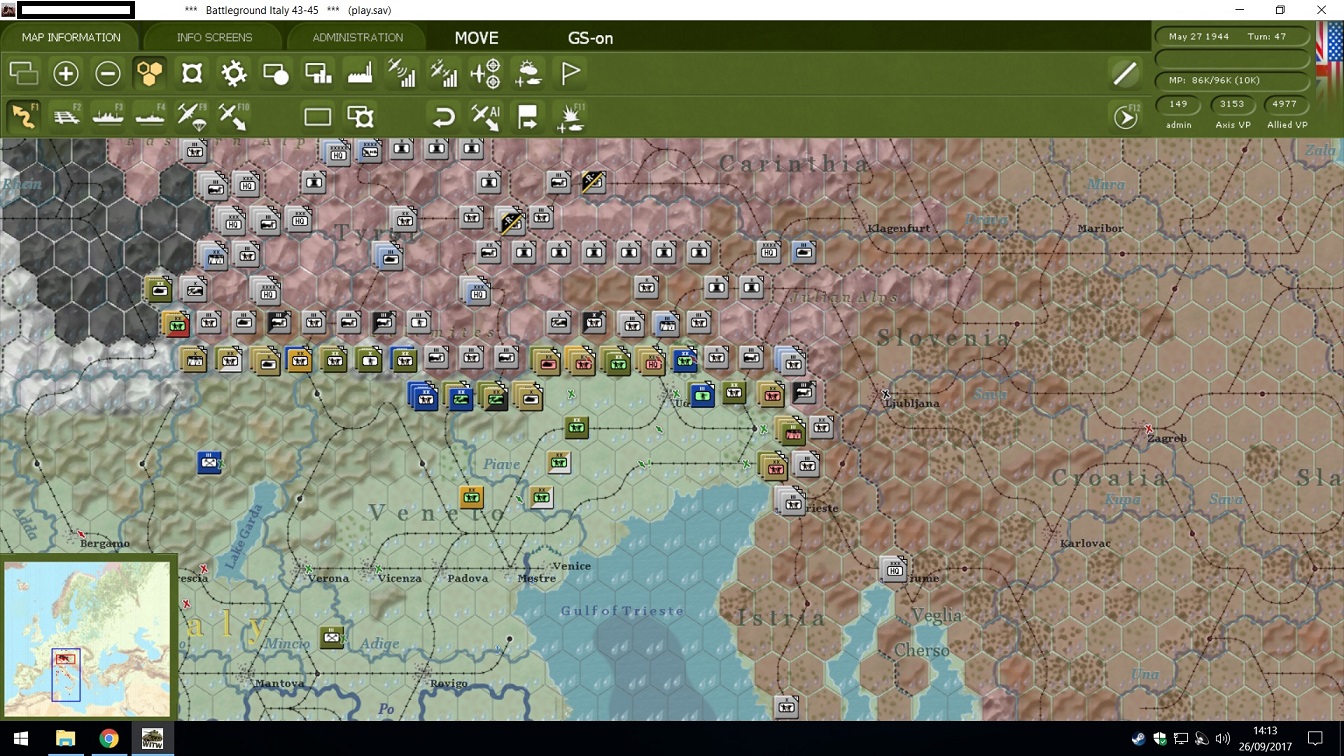Select the blue unit west of Lake Garda
This screenshot has height=756, width=1344.
(x=209, y=463)
